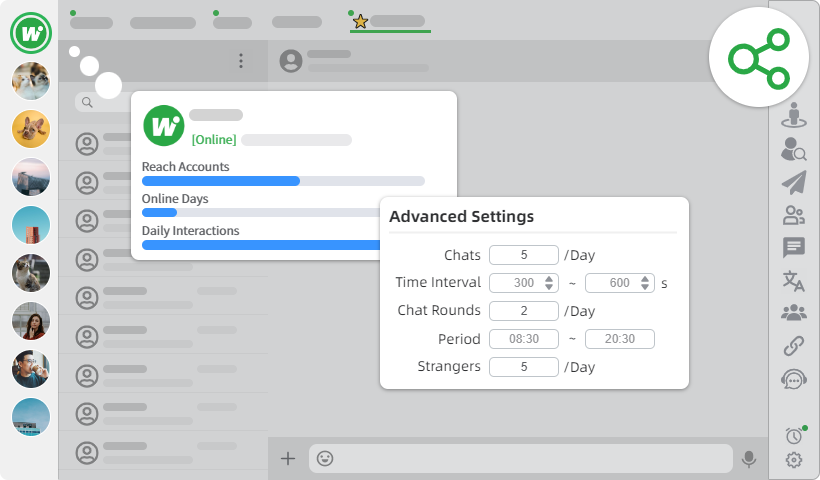The height and width of the screenshot is (480, 820).
Task: Click the Chats per day input field
Action: (524, 255)
